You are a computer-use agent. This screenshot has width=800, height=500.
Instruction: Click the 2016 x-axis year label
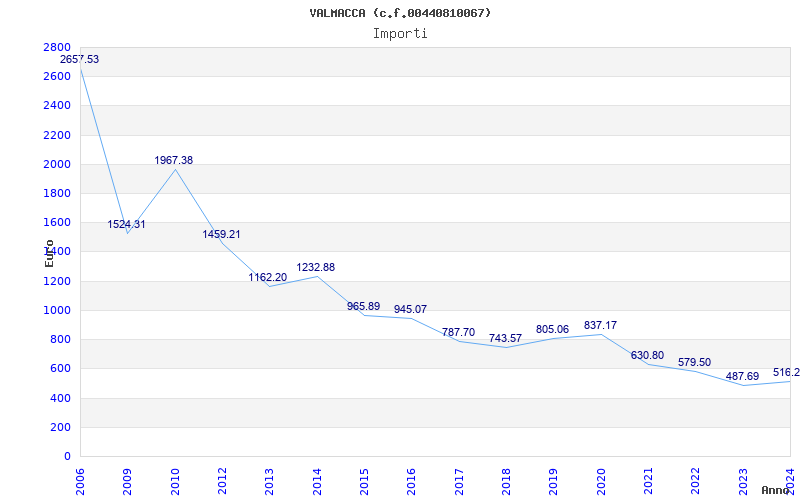tap(412, 481)
